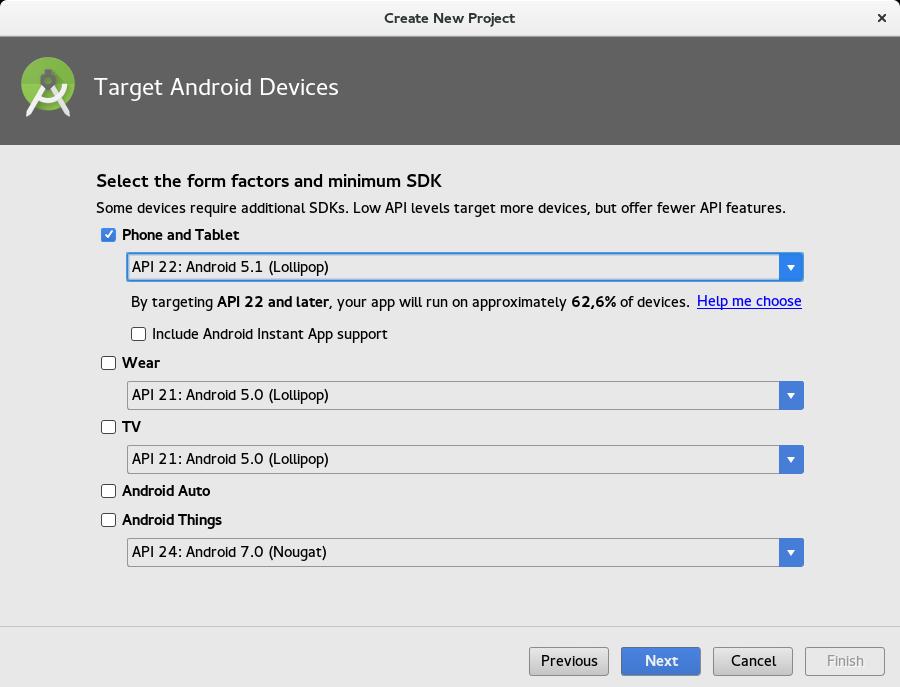Screen dimensions: 900x687
Task: Check the Wear form factor checkbox
Action: pyautogui.click(x=108, y=363)
